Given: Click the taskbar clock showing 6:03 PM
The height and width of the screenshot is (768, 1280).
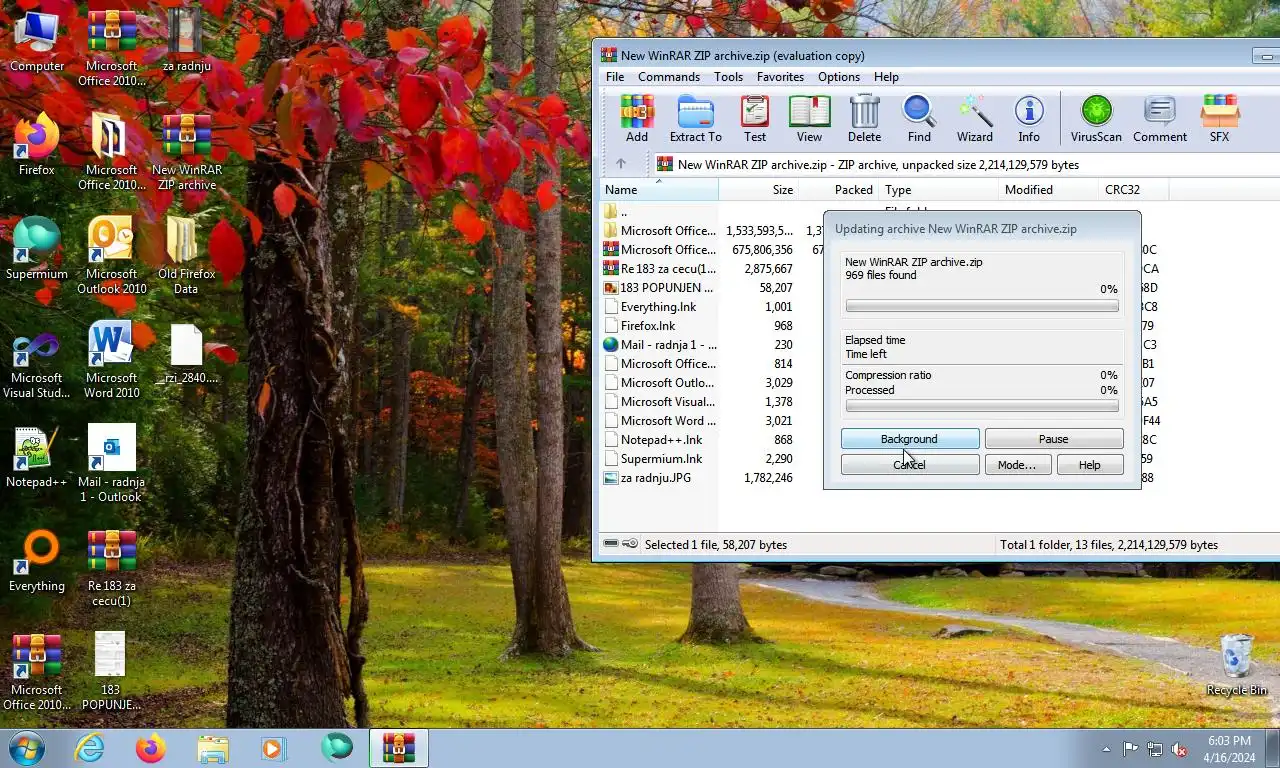Looking at the screenshot, I should point(1229,749).
